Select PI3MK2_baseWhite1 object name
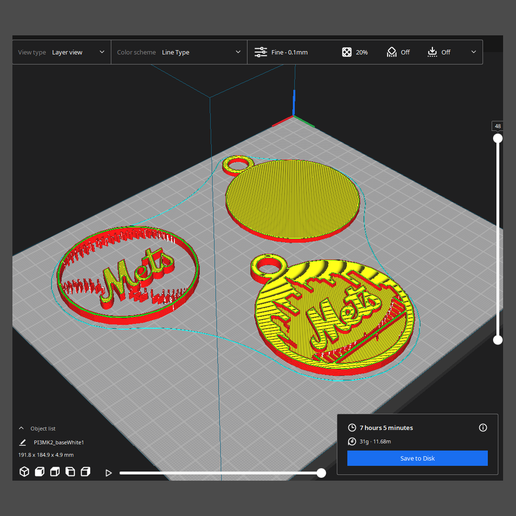The height and width of the screenshot is (516, 516). point(59,442)
